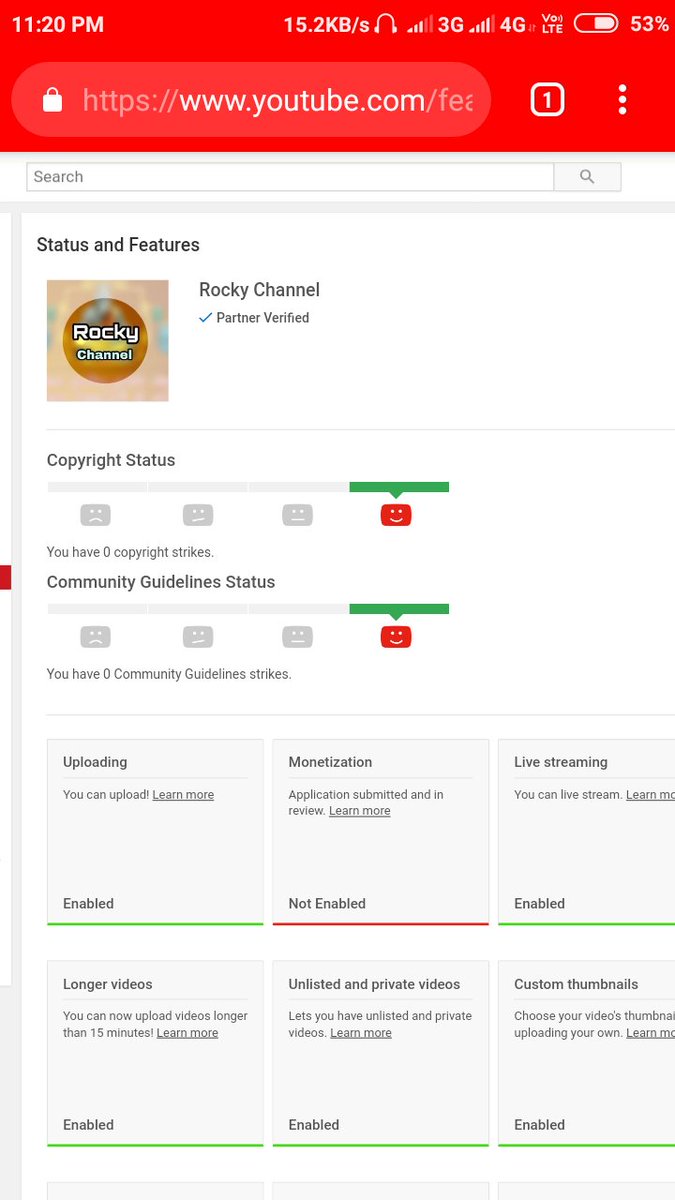Tap the sad face icon under Copyright Status
The image size is (675, 1200).
click(x=95, y=515)
